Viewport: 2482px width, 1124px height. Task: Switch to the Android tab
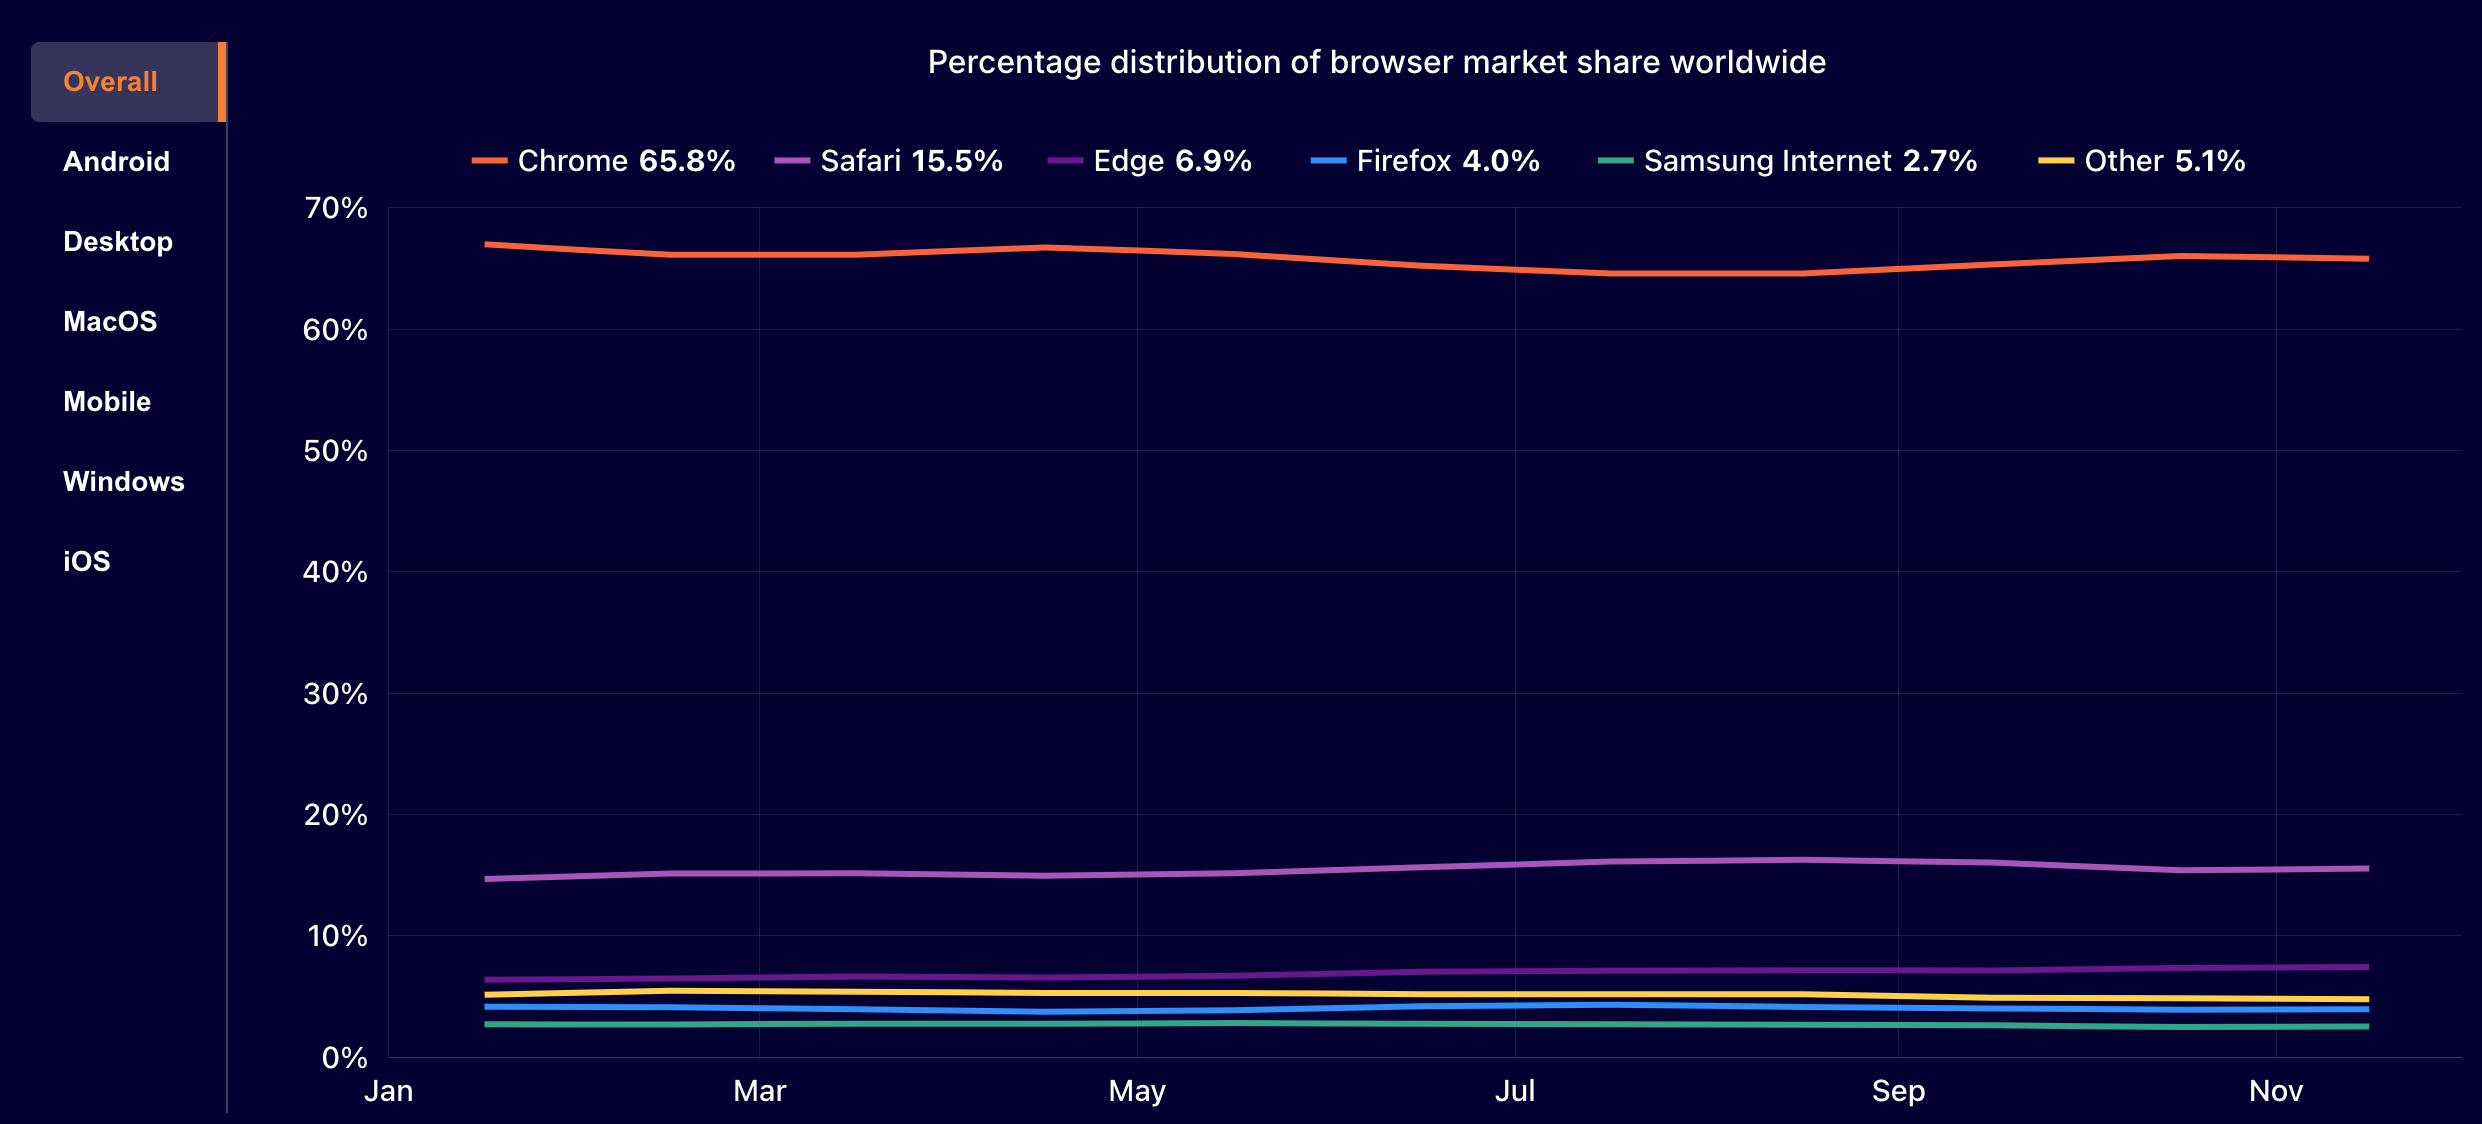click(116, 162)
